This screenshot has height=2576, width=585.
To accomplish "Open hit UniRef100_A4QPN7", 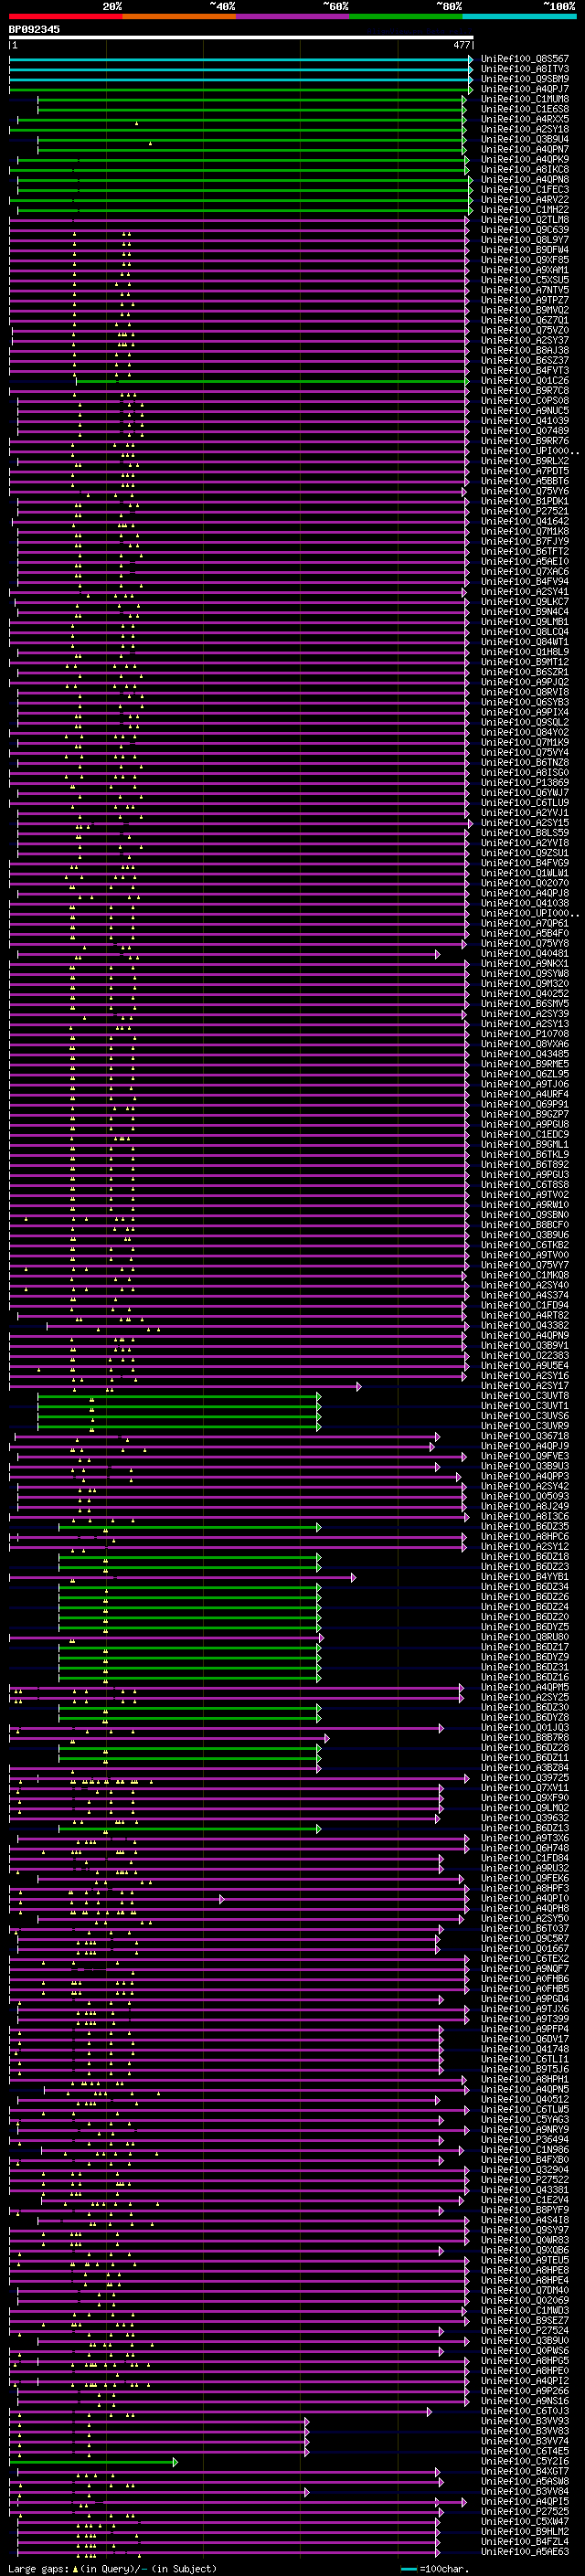I will 525,149.
